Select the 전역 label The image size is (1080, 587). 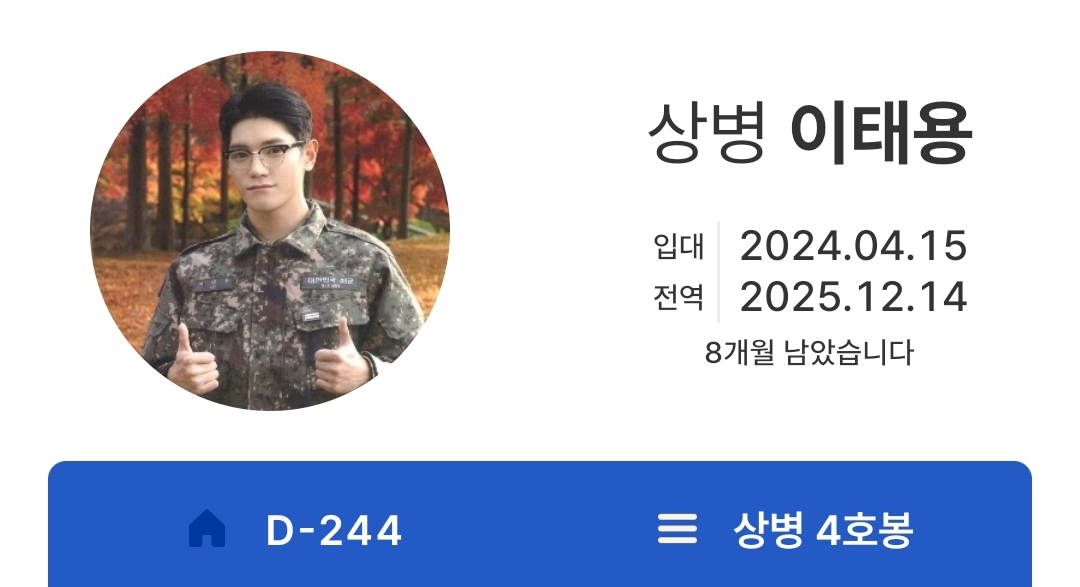(x=678, y=297)
